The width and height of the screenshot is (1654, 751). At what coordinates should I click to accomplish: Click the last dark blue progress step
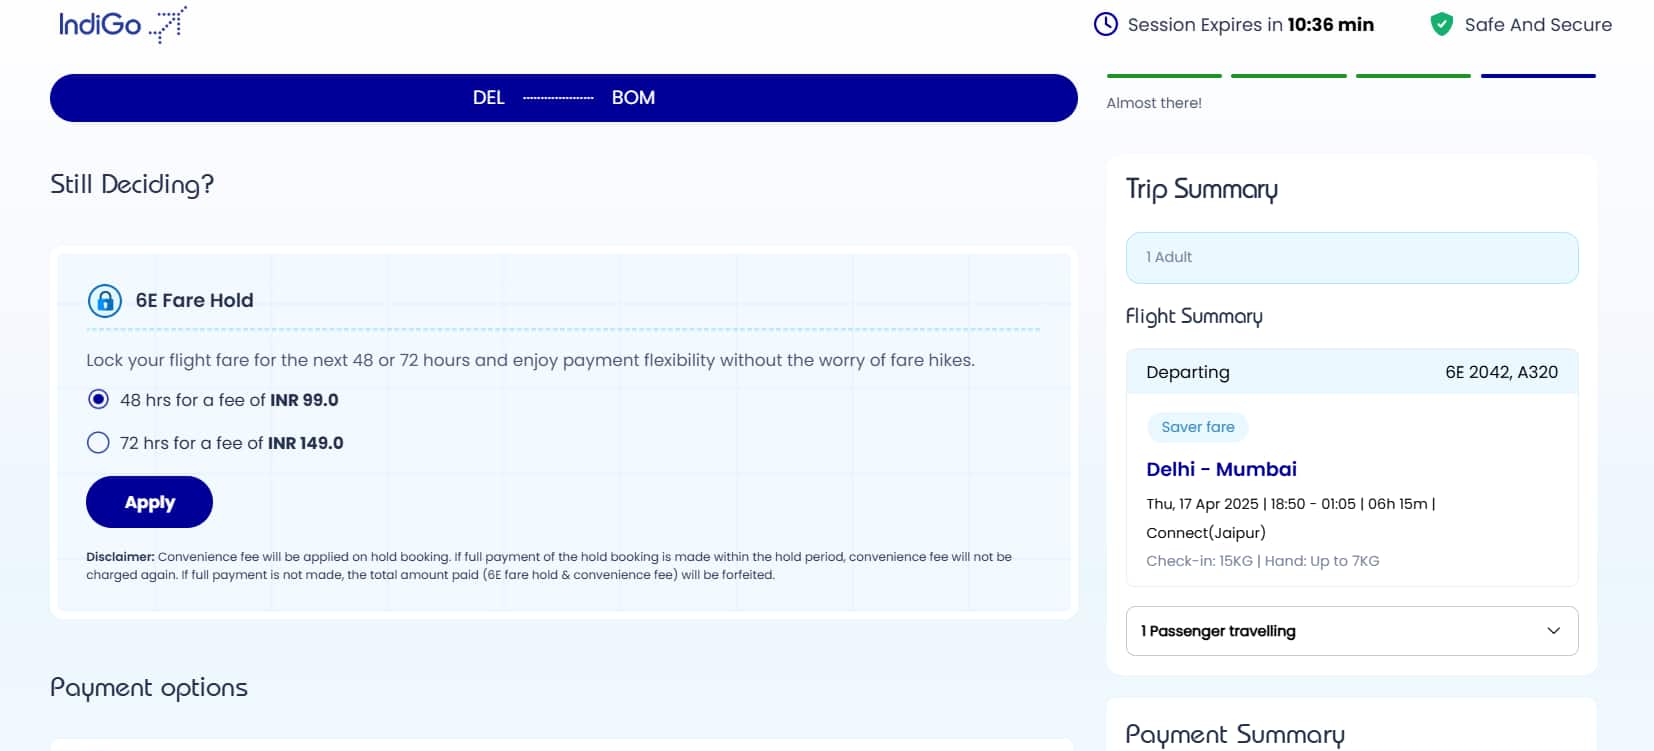coord(1538,76)
